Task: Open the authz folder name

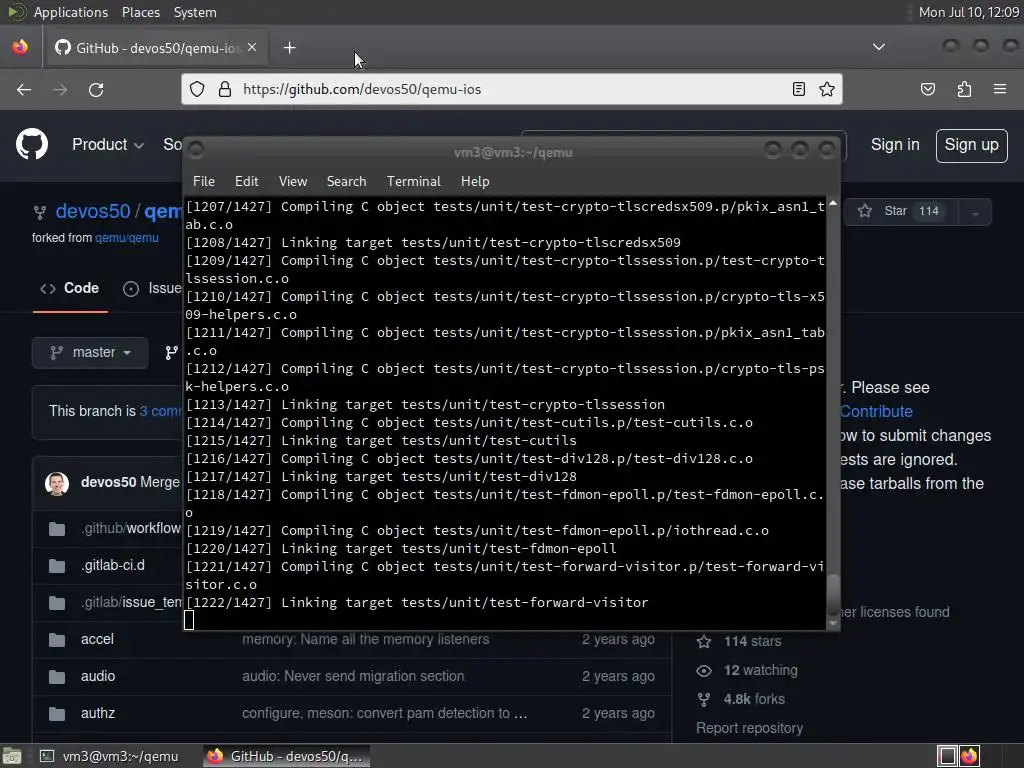Action: [98, 713]
